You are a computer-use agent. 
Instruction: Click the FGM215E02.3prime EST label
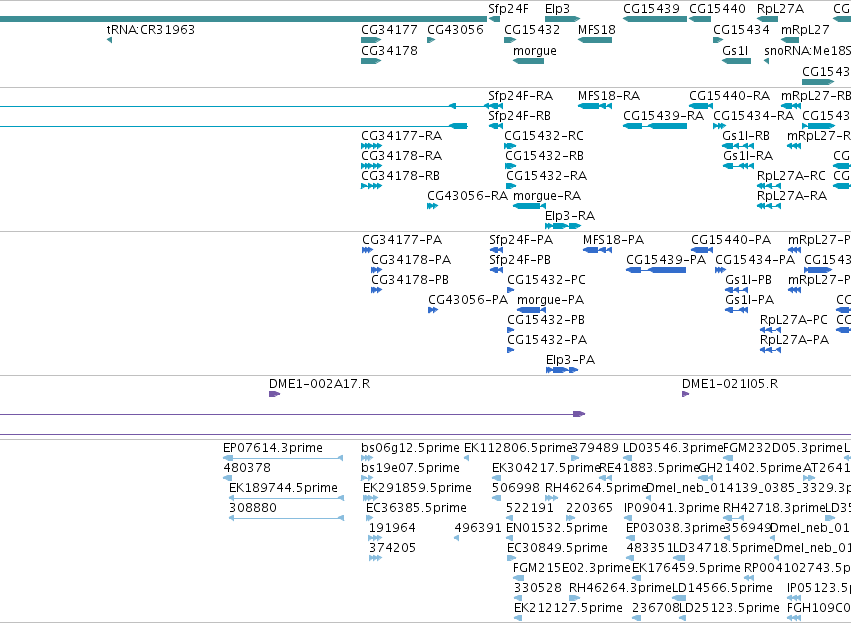pyautogui.click(x=572, y=568)
